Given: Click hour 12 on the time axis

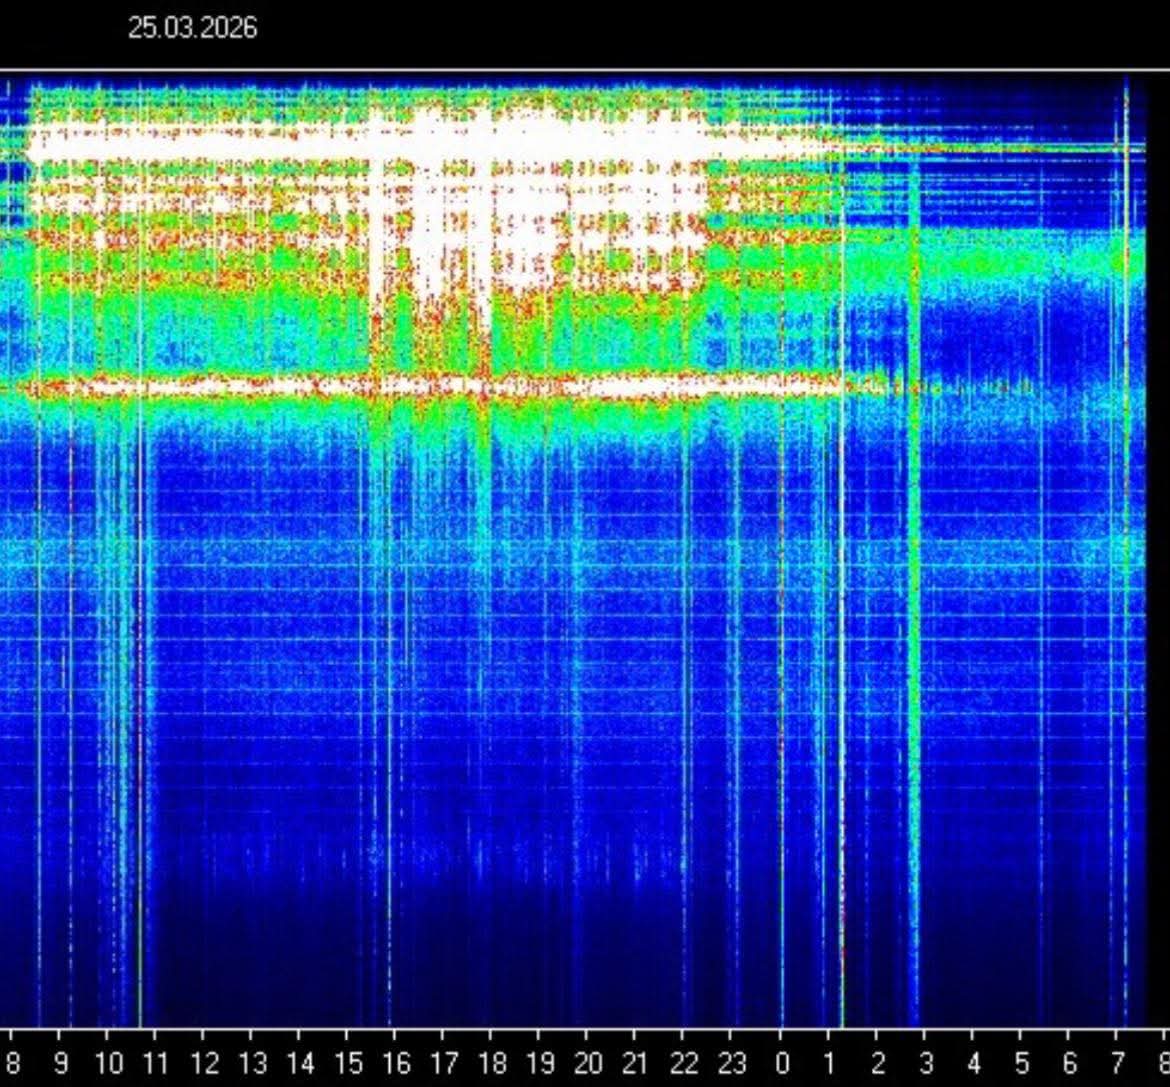Looking at the screenshot, I should pyautogui.click(x=204, y=1062).
